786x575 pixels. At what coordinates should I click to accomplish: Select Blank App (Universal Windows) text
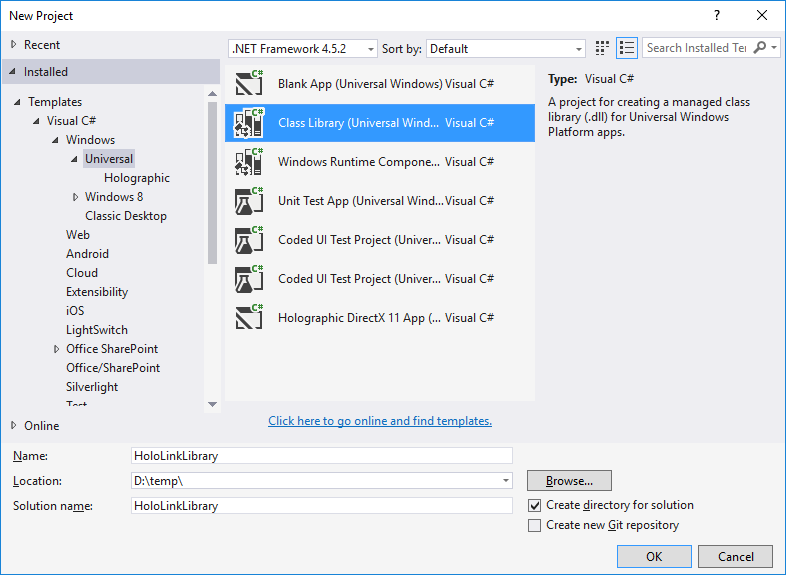tap(360, 84)
